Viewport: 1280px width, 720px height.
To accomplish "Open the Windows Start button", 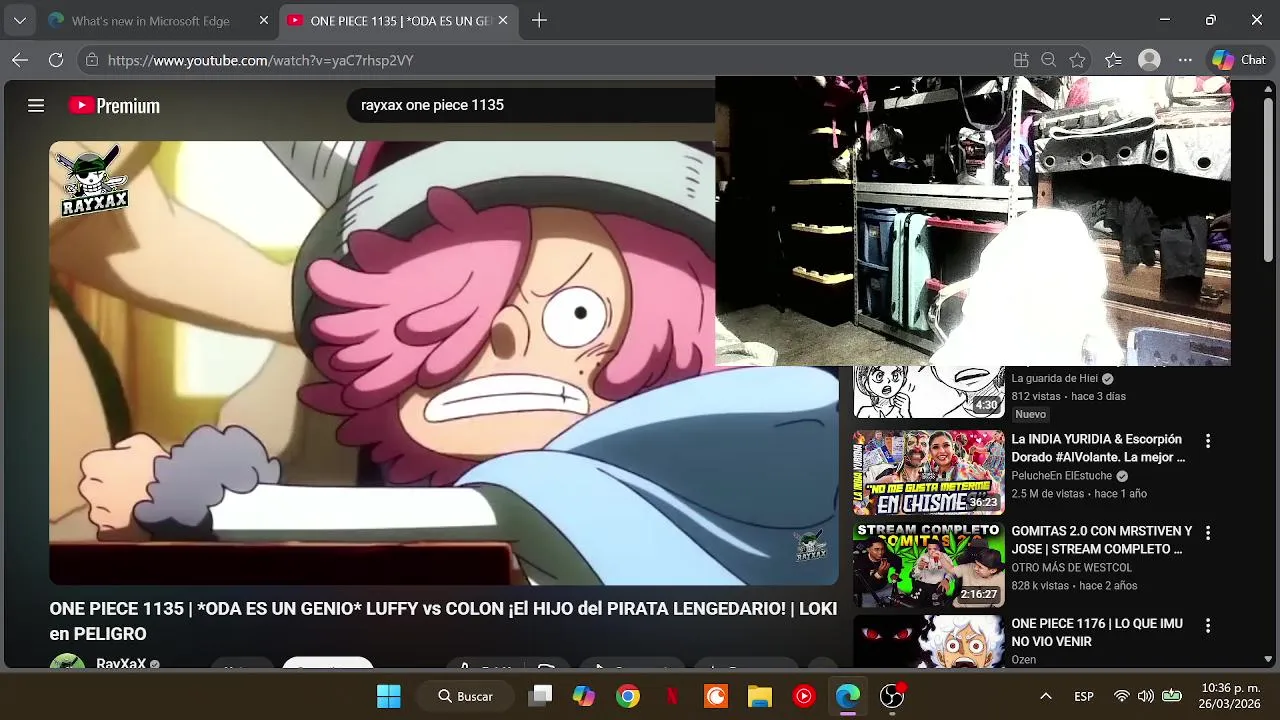I will (x=389, y=696).
